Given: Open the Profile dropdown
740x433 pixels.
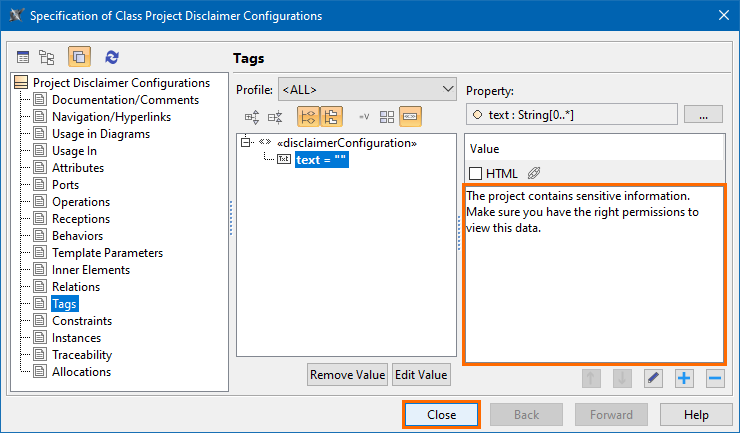Looking at the screenshot, I should click(x=366, y=90).
